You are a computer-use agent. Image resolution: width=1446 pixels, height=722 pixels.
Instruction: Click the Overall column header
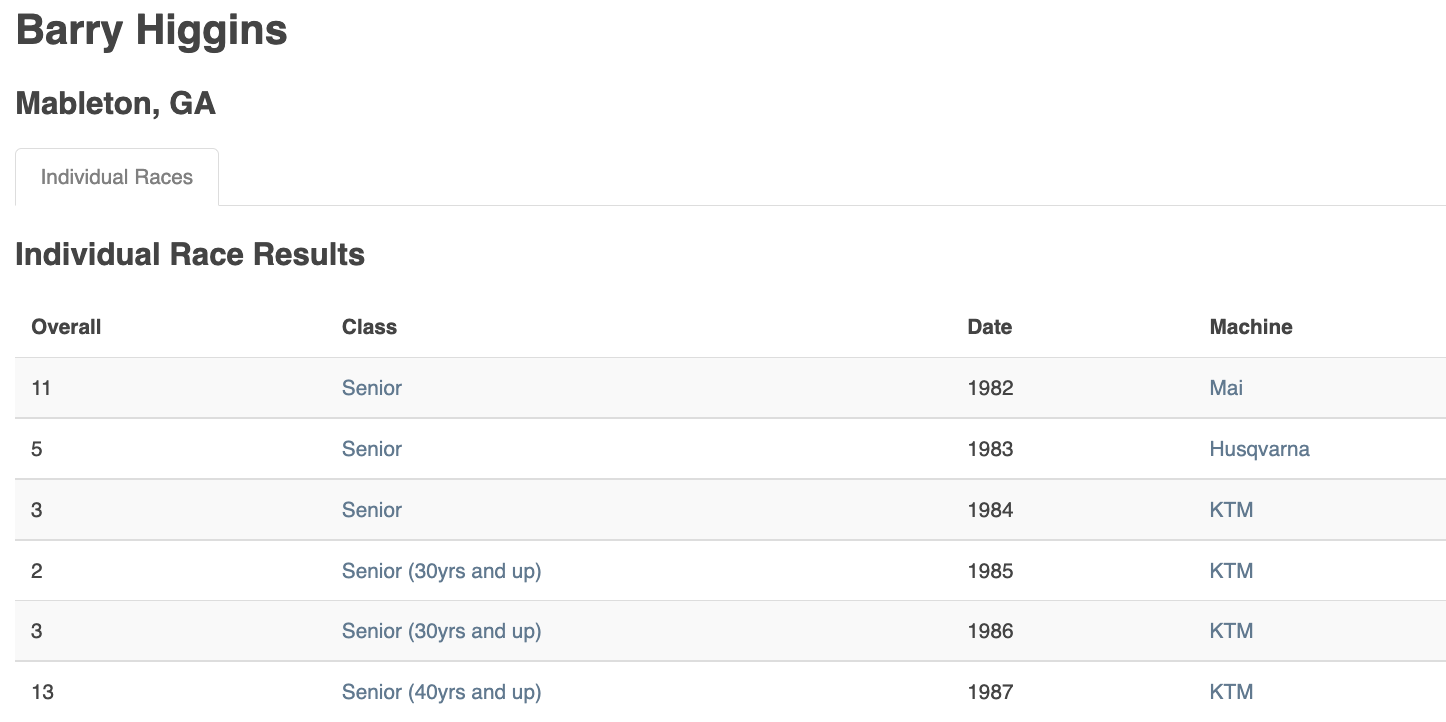(x=66, y=327)
